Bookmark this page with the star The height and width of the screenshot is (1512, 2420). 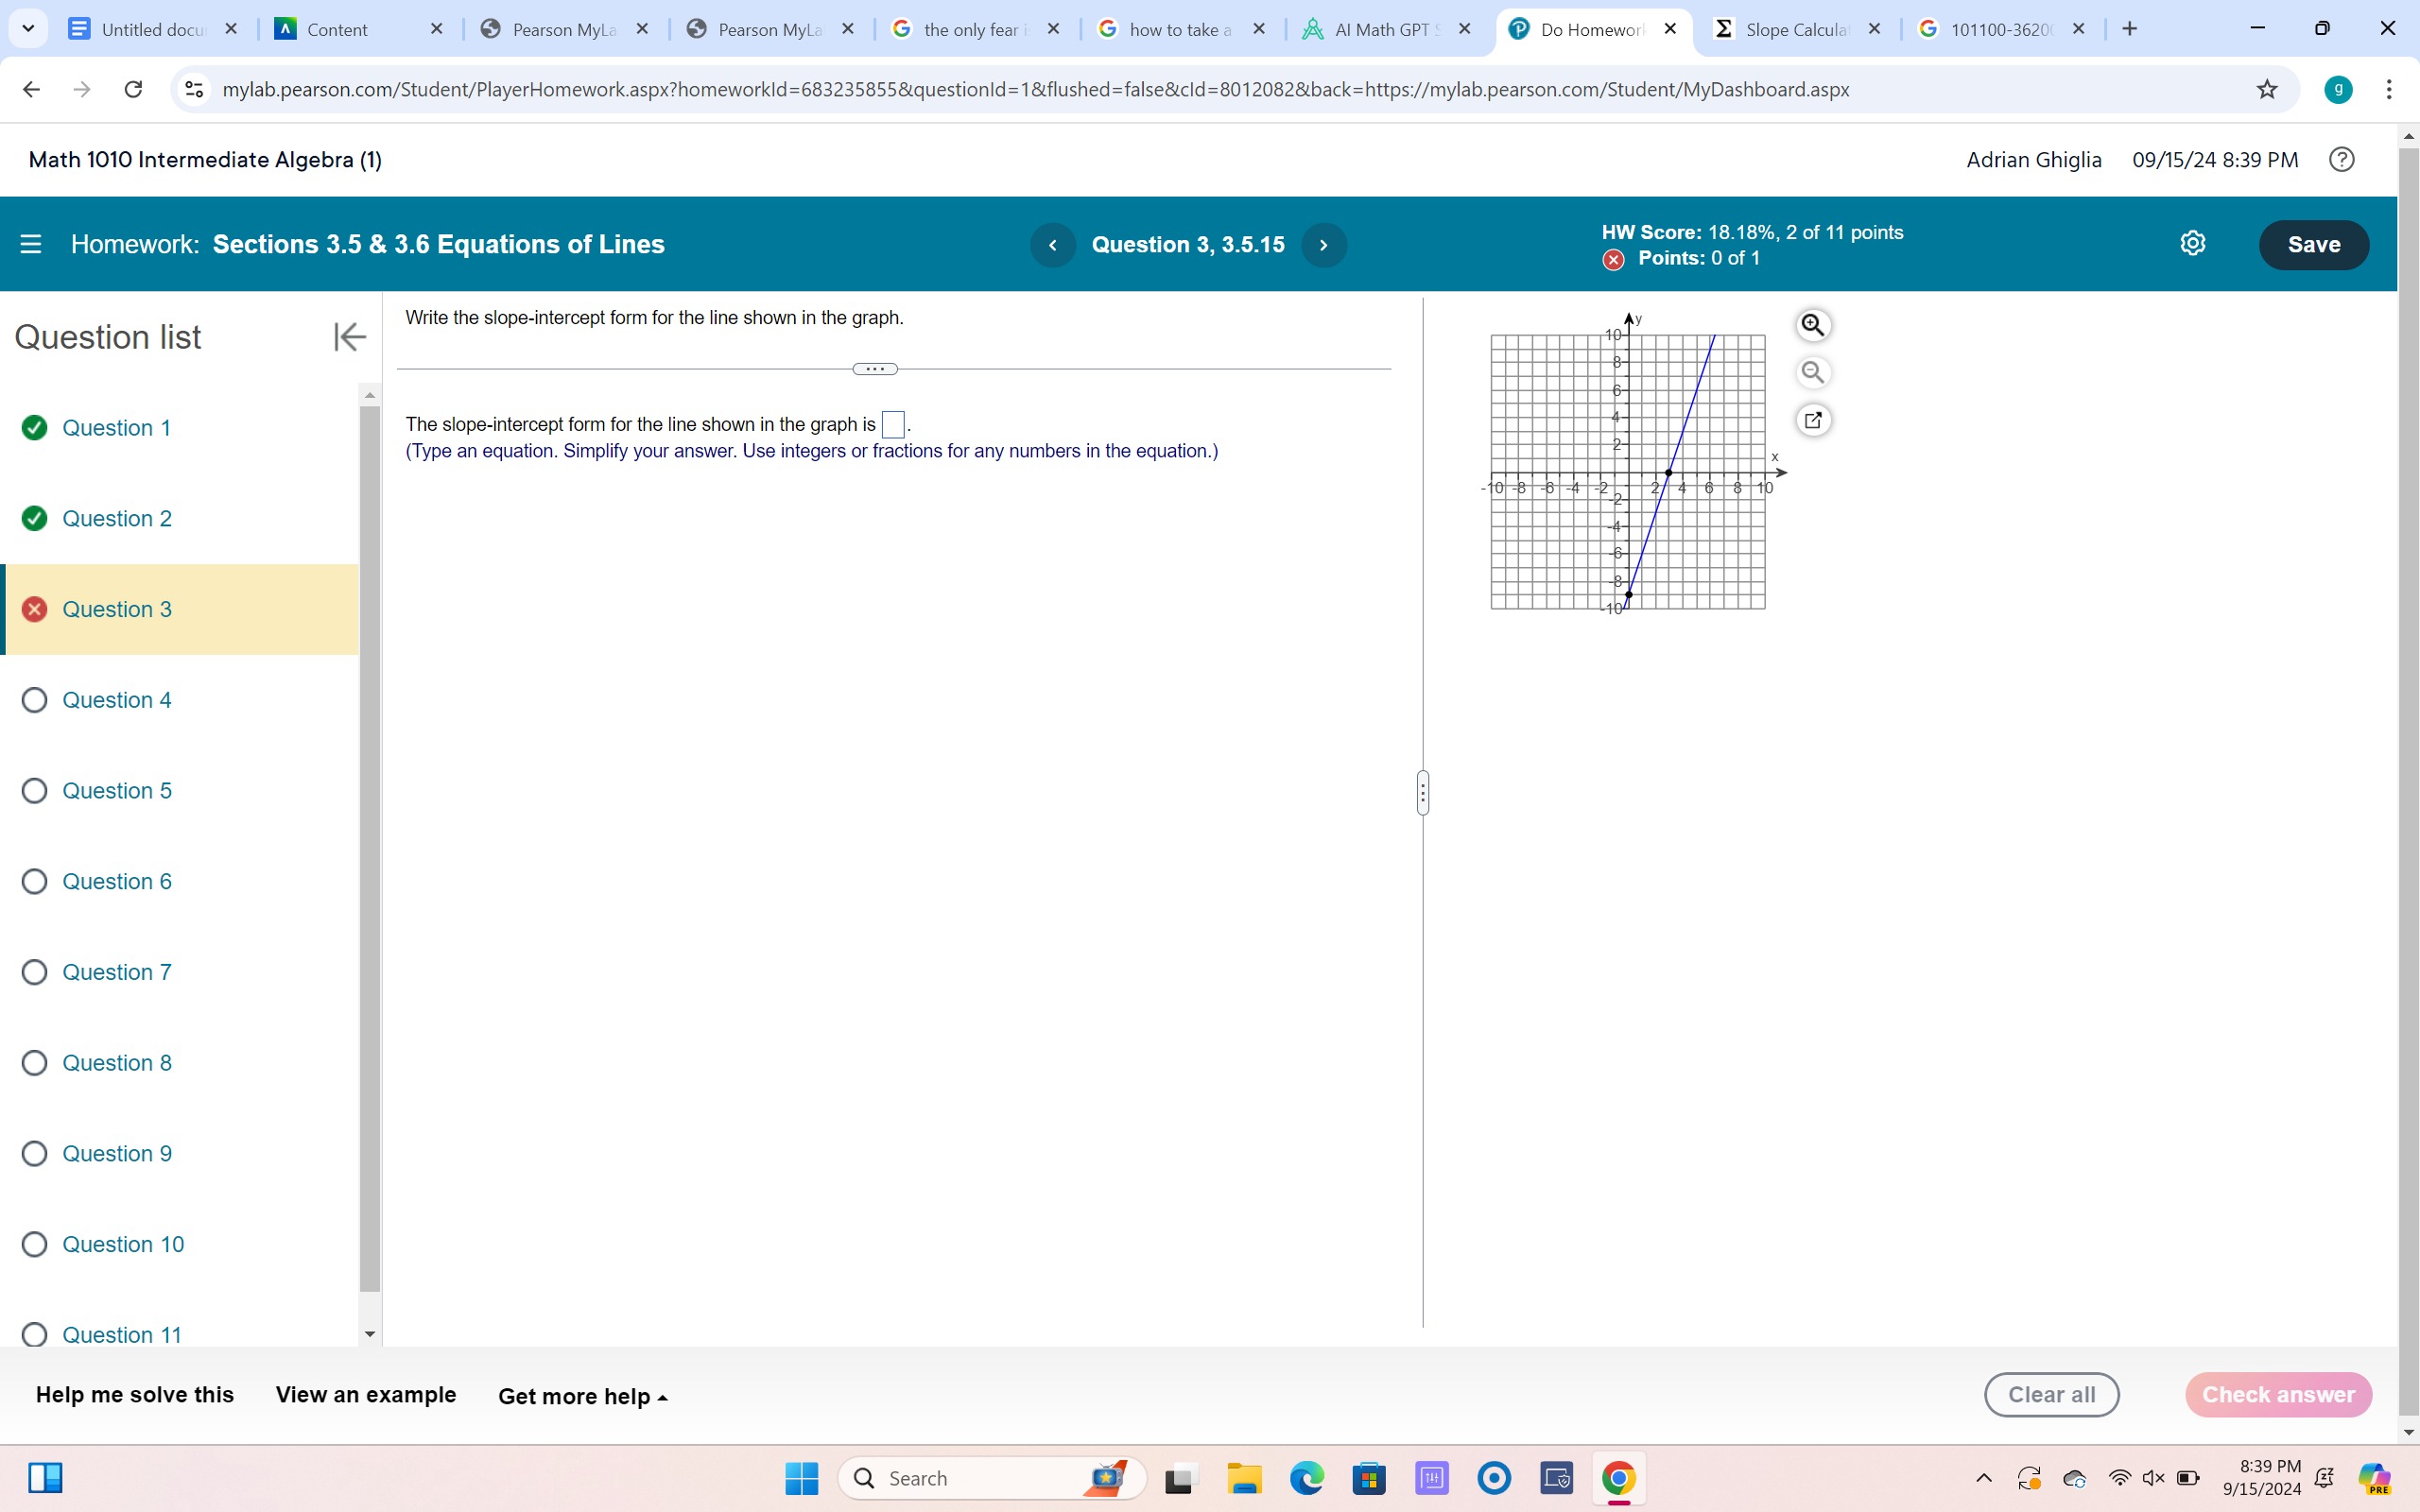click(x=2266, y=89)
